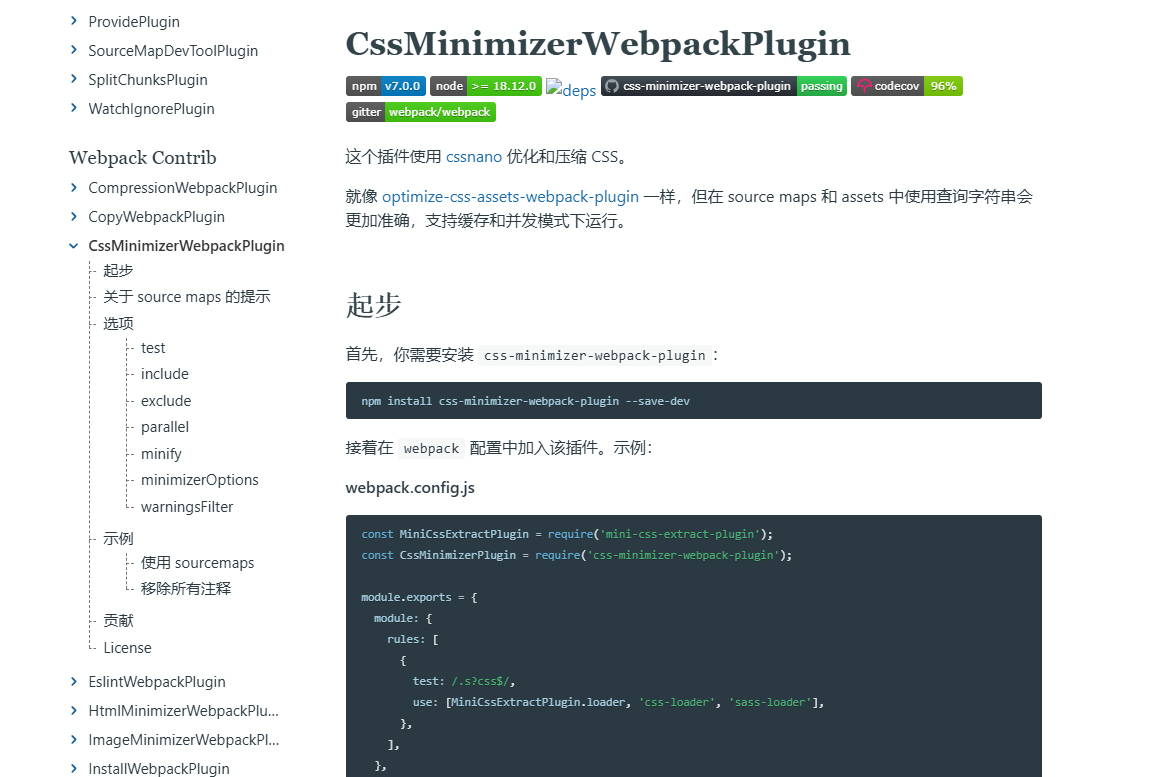Expand the SourceMapDevToolPlugin chevron
Screen dimensions: 1155x777
click(74, 50)
